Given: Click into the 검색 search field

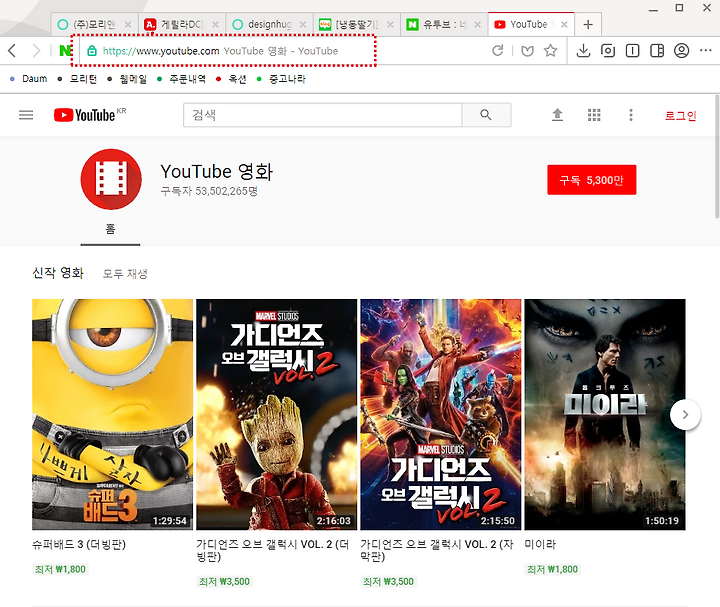Looking at the screenshot, I should coord(322,115).
